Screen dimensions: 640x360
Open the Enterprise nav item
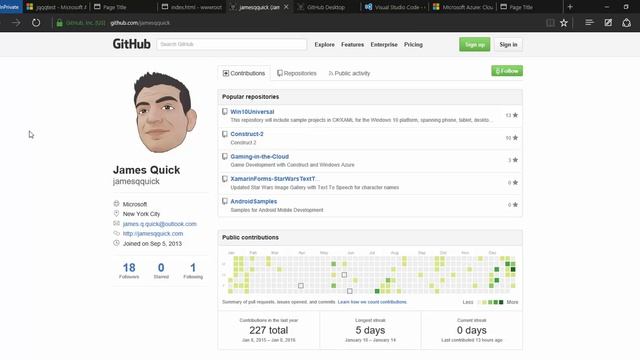click(x=384, y=44)
